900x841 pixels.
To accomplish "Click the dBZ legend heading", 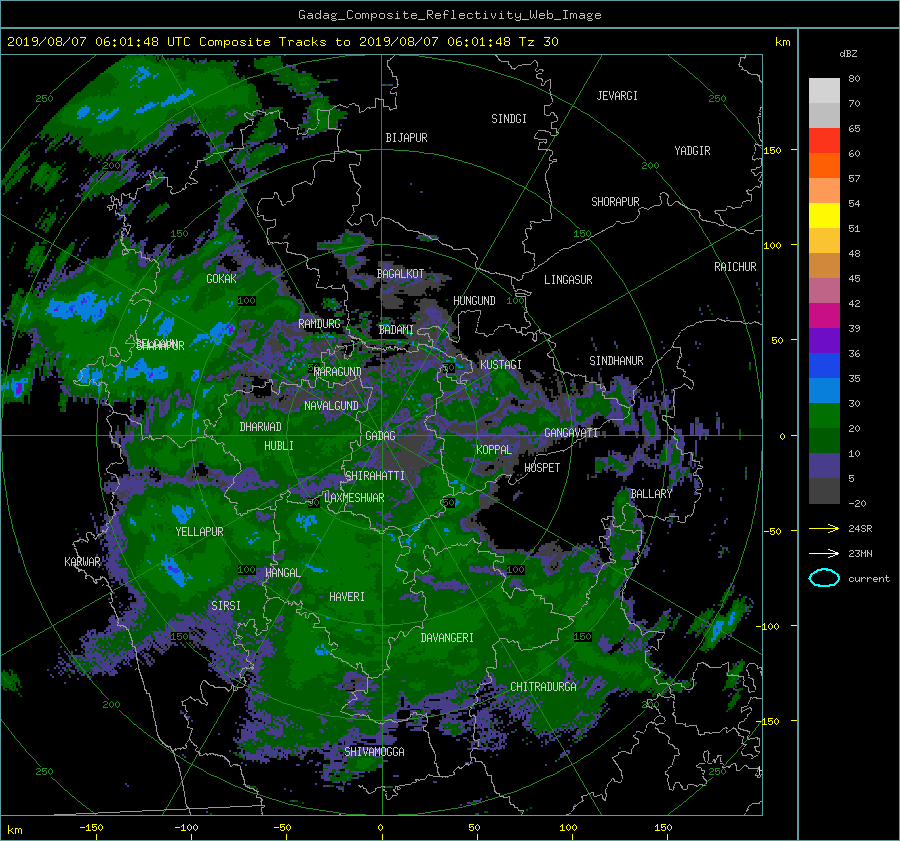I will [848, 54].
